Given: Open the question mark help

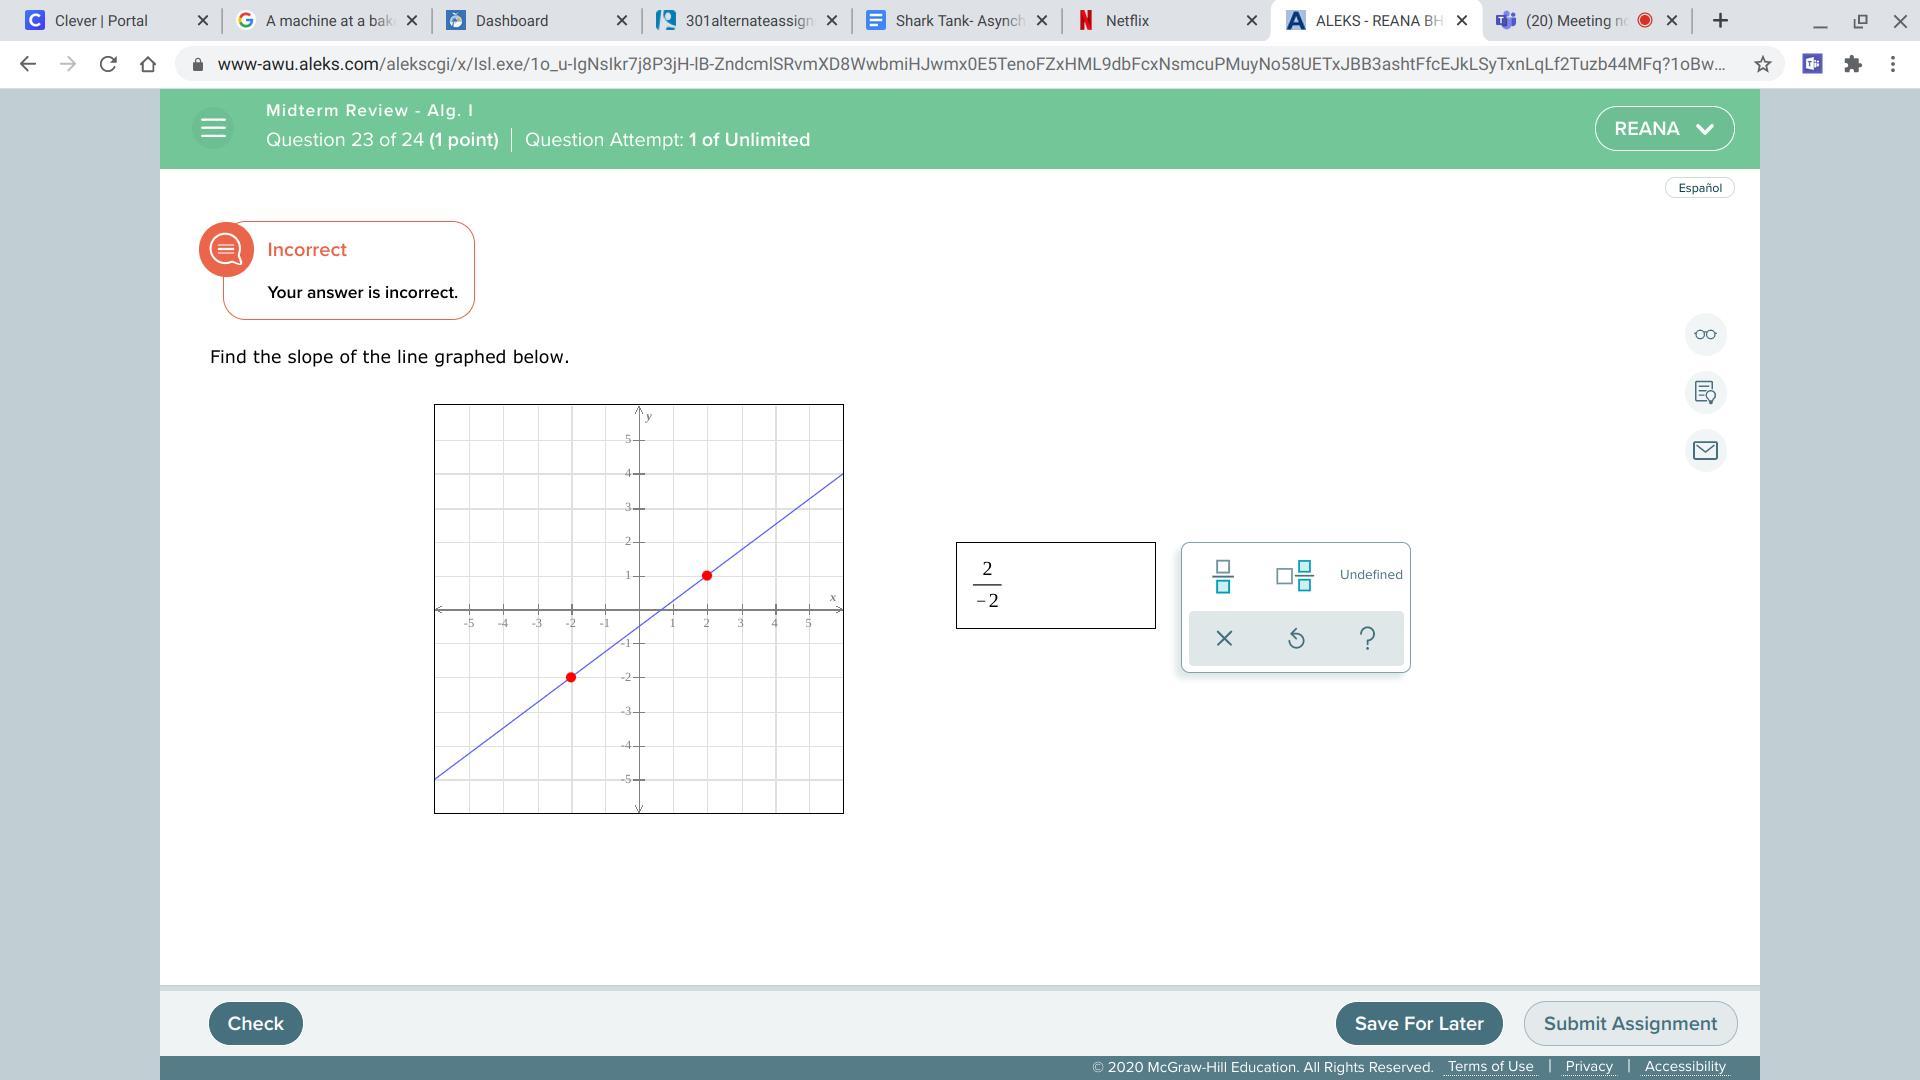Looking at the screenshot, I should pyautogui.click(x=1368, y=638).
